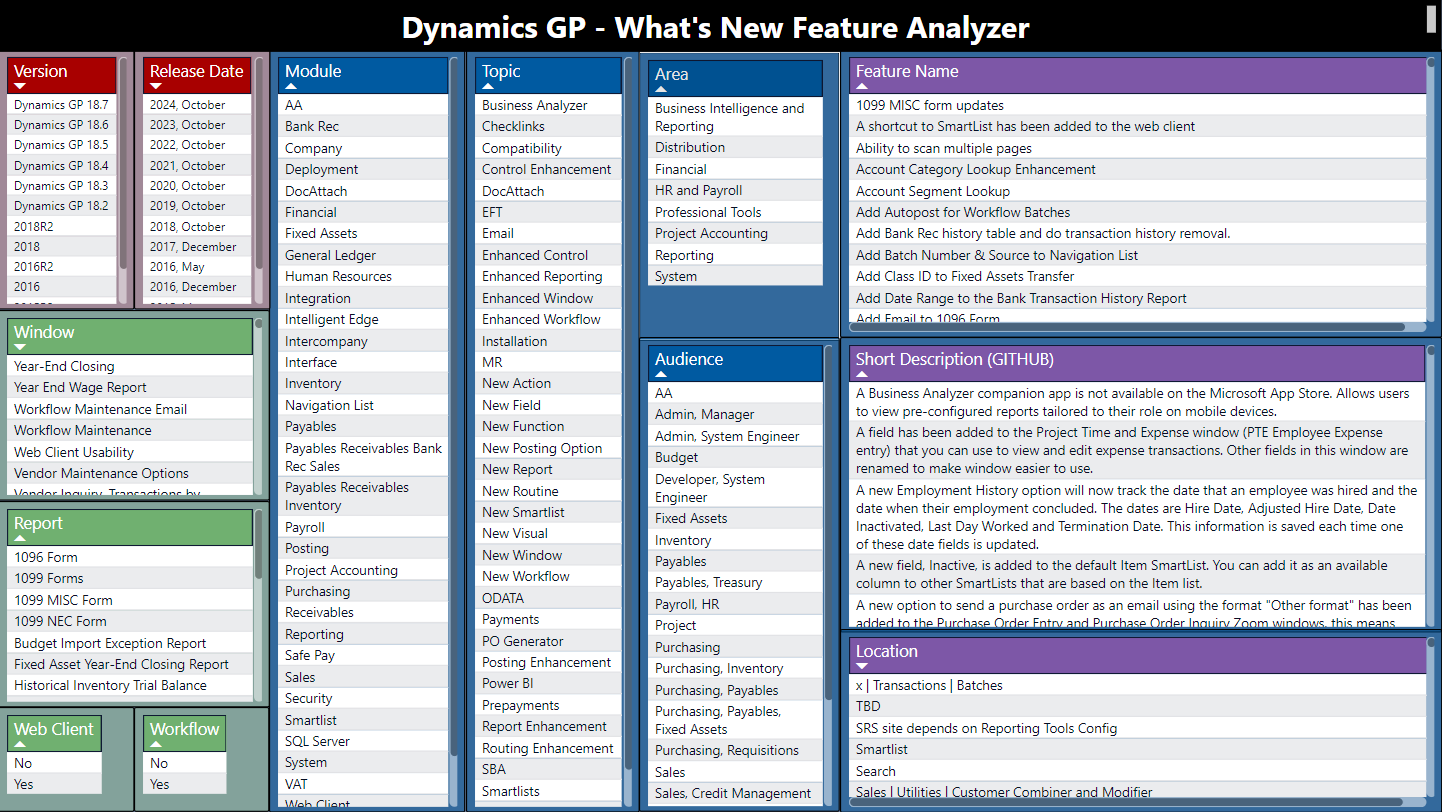Select General Ledger in the Module list

click(363, 255)
